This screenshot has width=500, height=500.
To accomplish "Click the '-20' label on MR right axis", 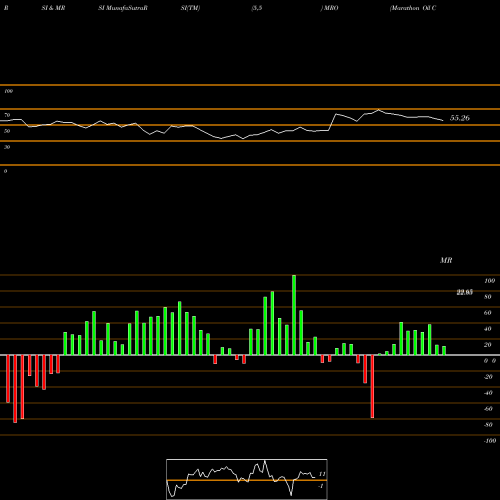I will point(488,377).
